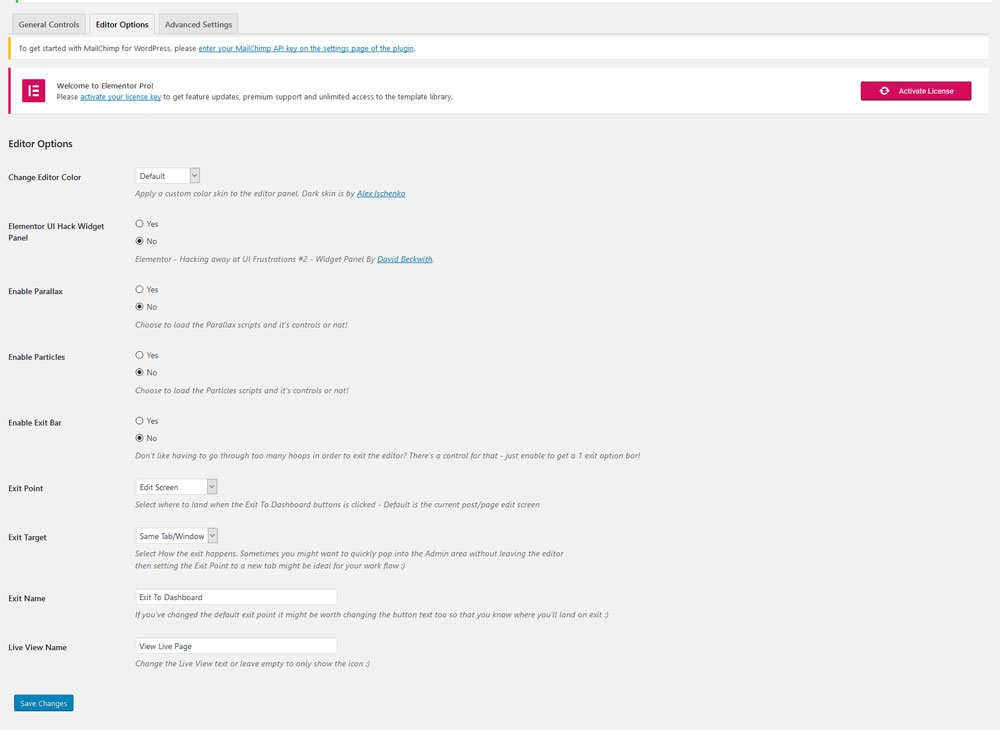1000x730 pixels.
Task: Switch to the General Controls tab
Action: (49, 24)
